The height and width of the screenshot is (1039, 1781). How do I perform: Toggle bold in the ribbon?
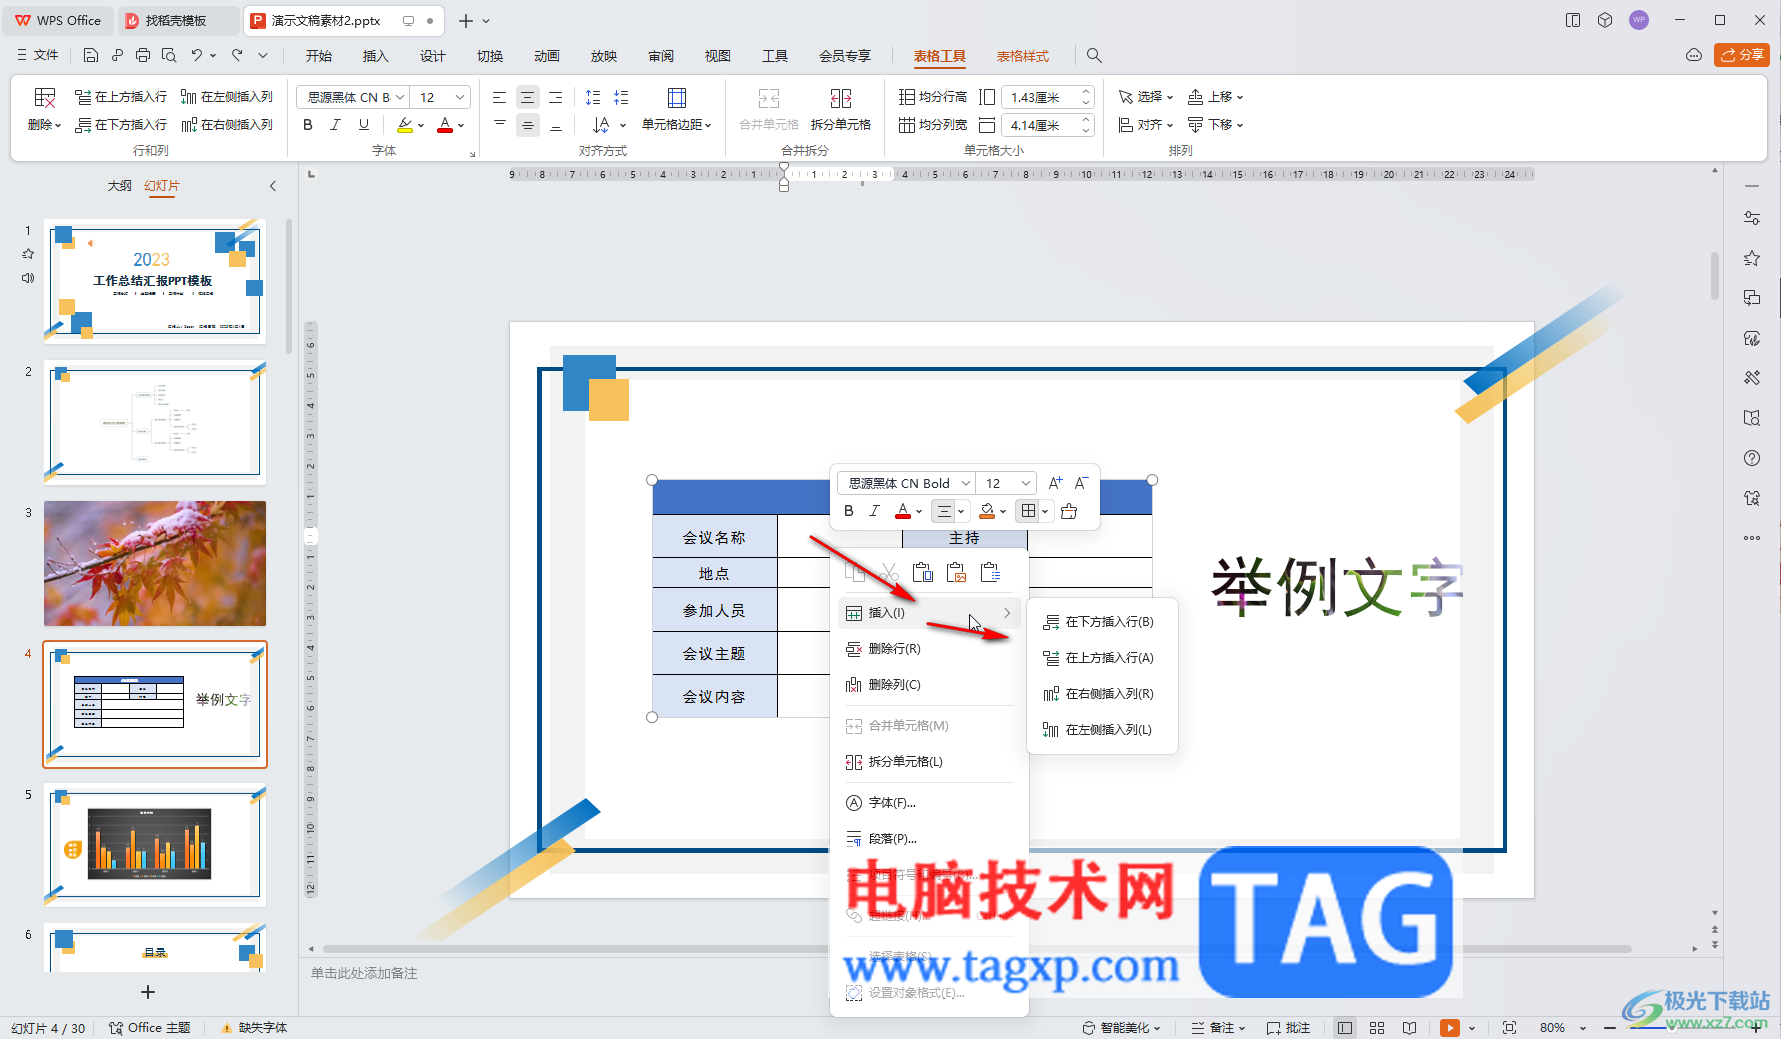308,125
